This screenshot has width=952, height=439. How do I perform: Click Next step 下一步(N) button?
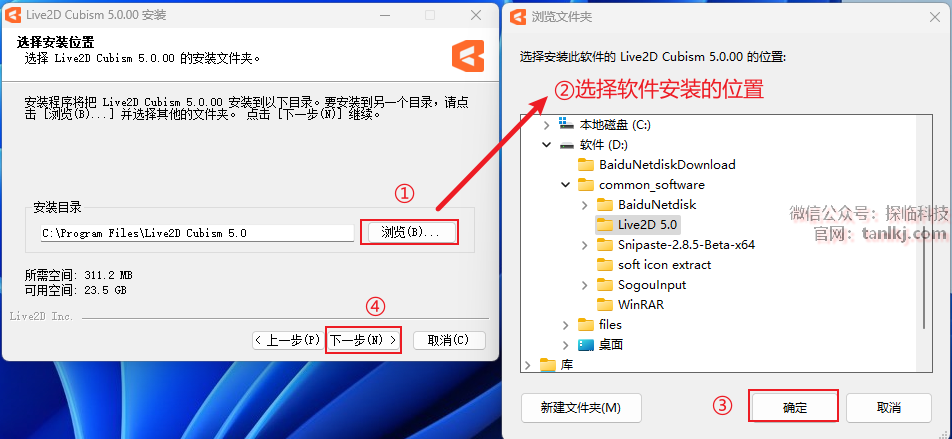pyautogui.click(x=363, y=340)
